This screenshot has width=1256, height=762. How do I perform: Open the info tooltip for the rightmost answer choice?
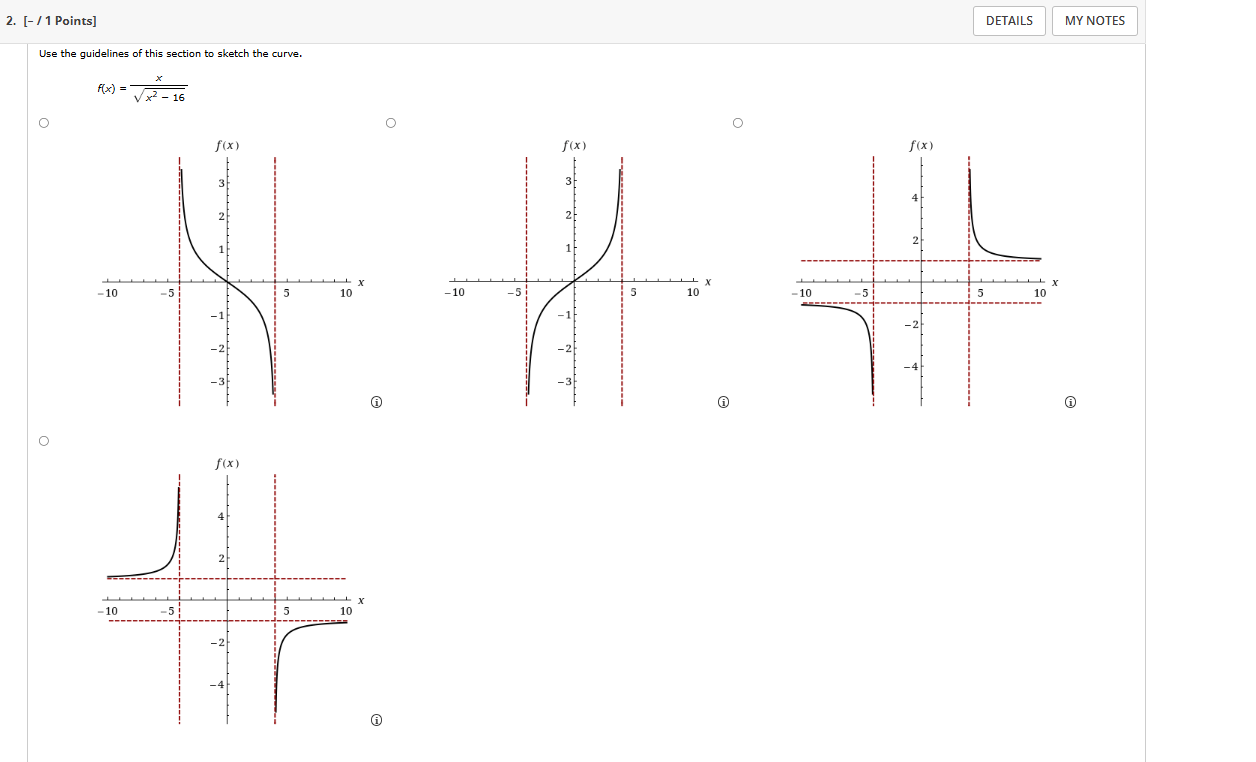(x=1070, y=401)
